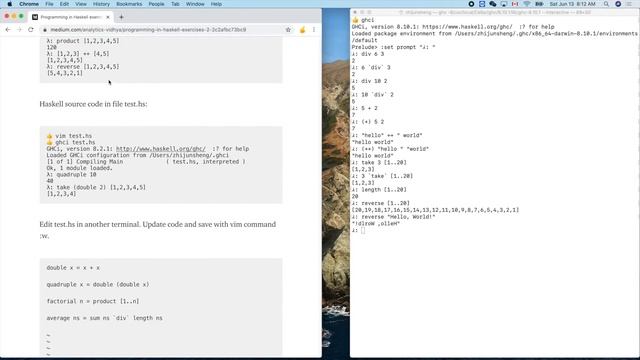This screenshot has height=360, width=640.
Task: Click the 'quadruple x = double (double x)' line
Action: pos(98,284)
